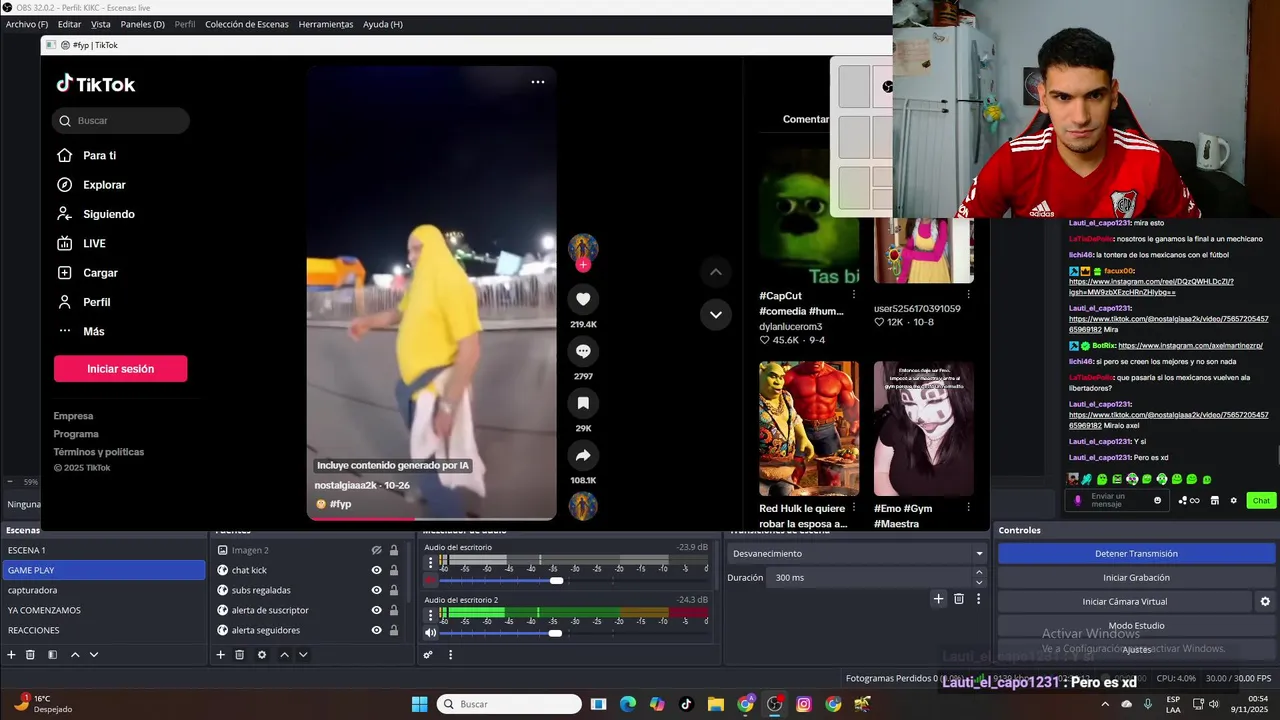Bookmark the TikTok video (29K)
1280x720 pixels.
tap(583, 403)
